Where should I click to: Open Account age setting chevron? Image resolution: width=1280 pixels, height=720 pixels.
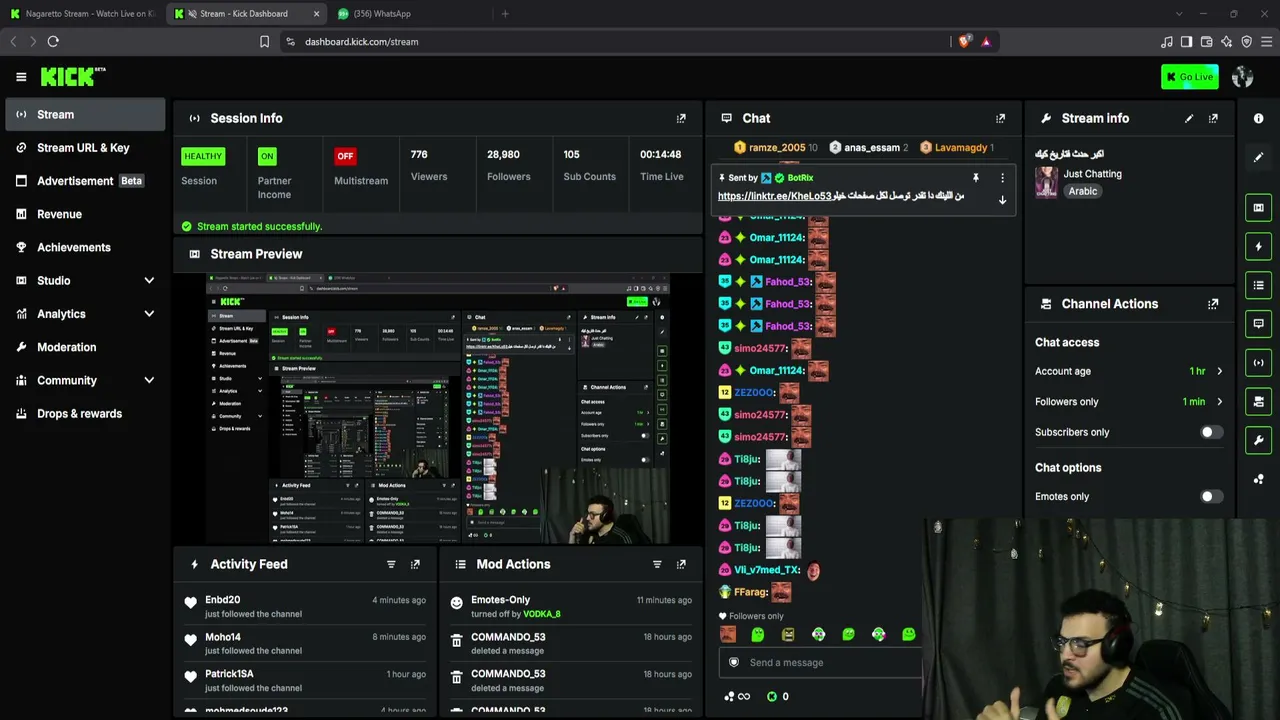pyautogui.click(x=1219, y=371)
